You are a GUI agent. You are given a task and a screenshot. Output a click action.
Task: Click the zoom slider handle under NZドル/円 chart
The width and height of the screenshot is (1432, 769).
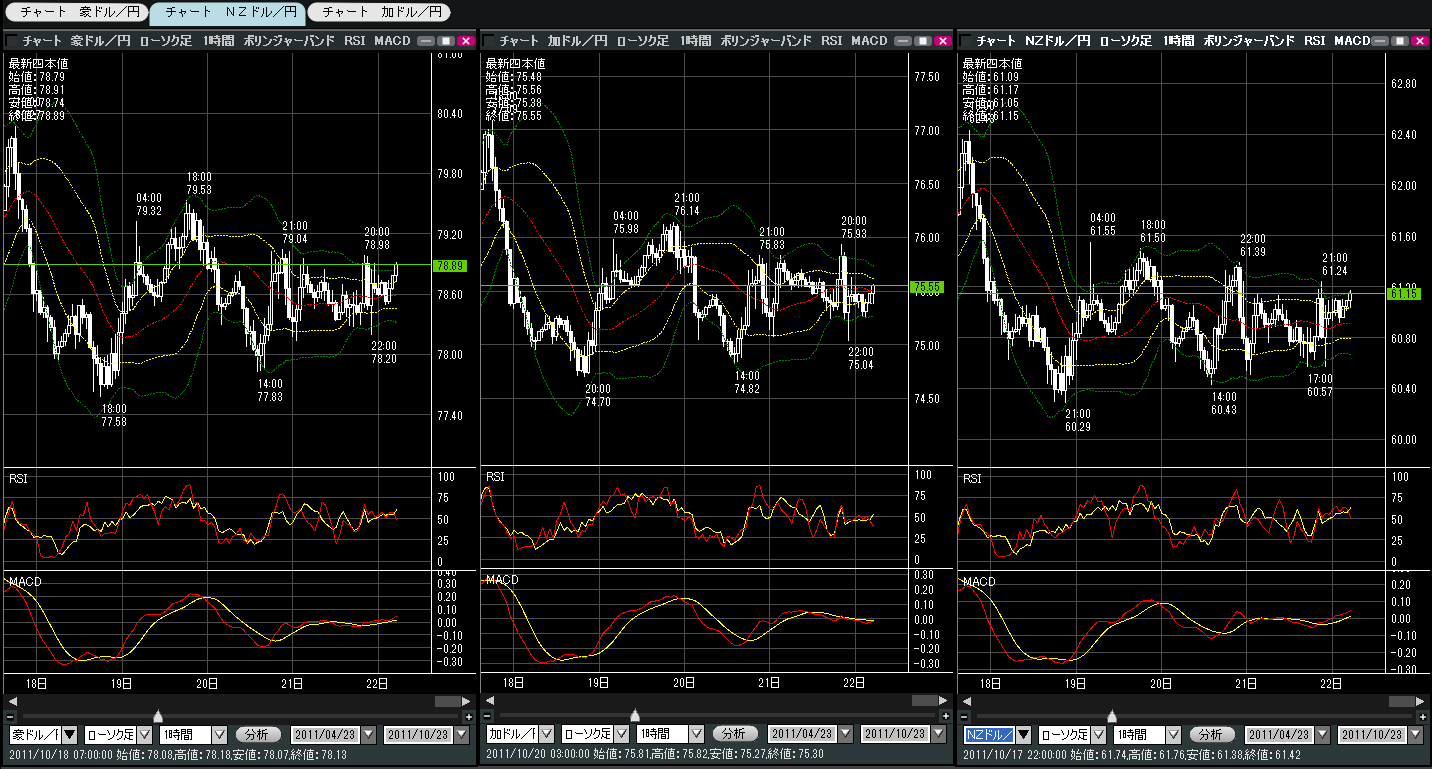pos(1111,716)
